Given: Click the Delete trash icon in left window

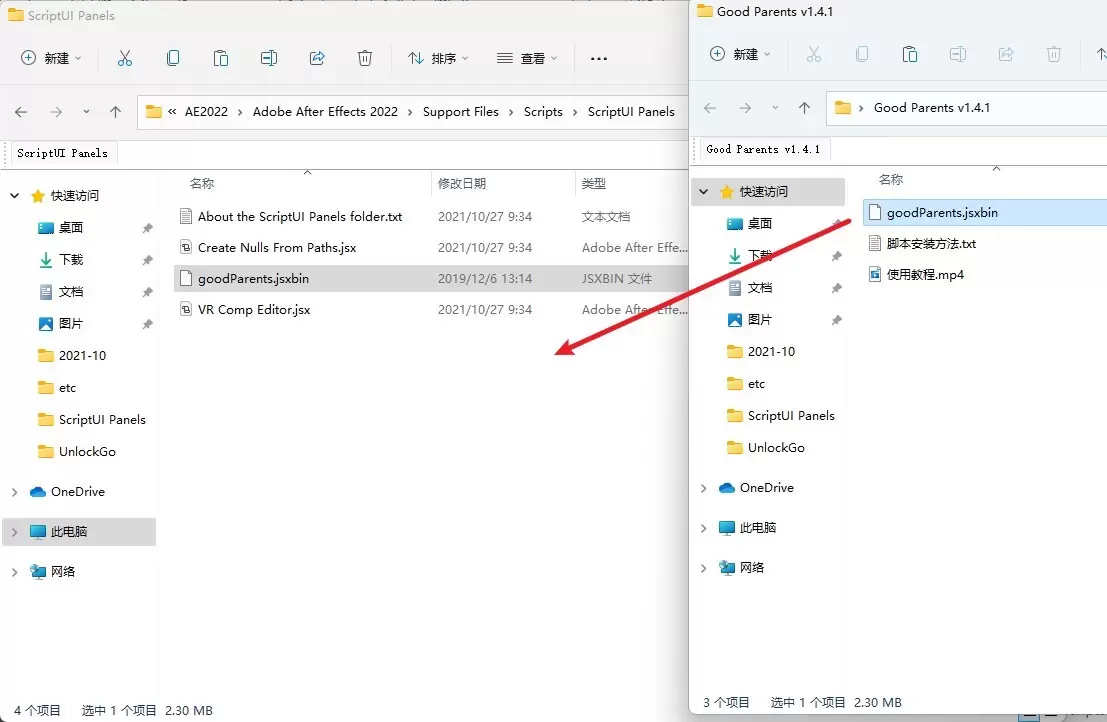Looking at the screenshot, I should (x=365, y=59).
